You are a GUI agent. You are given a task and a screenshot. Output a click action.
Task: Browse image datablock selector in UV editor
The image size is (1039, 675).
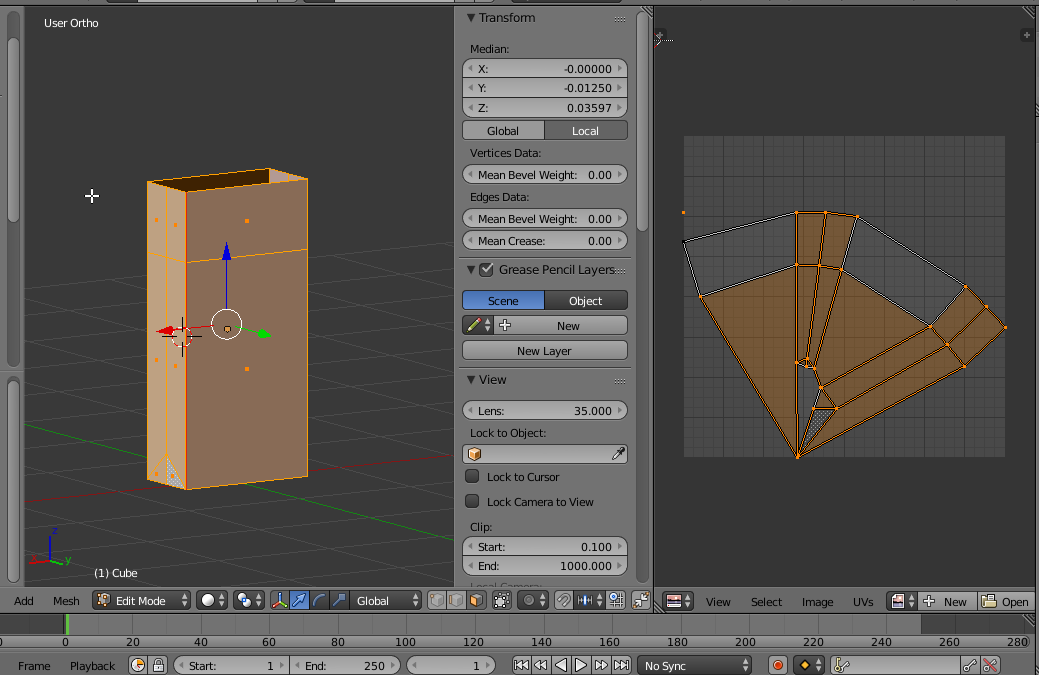point(902,601)
